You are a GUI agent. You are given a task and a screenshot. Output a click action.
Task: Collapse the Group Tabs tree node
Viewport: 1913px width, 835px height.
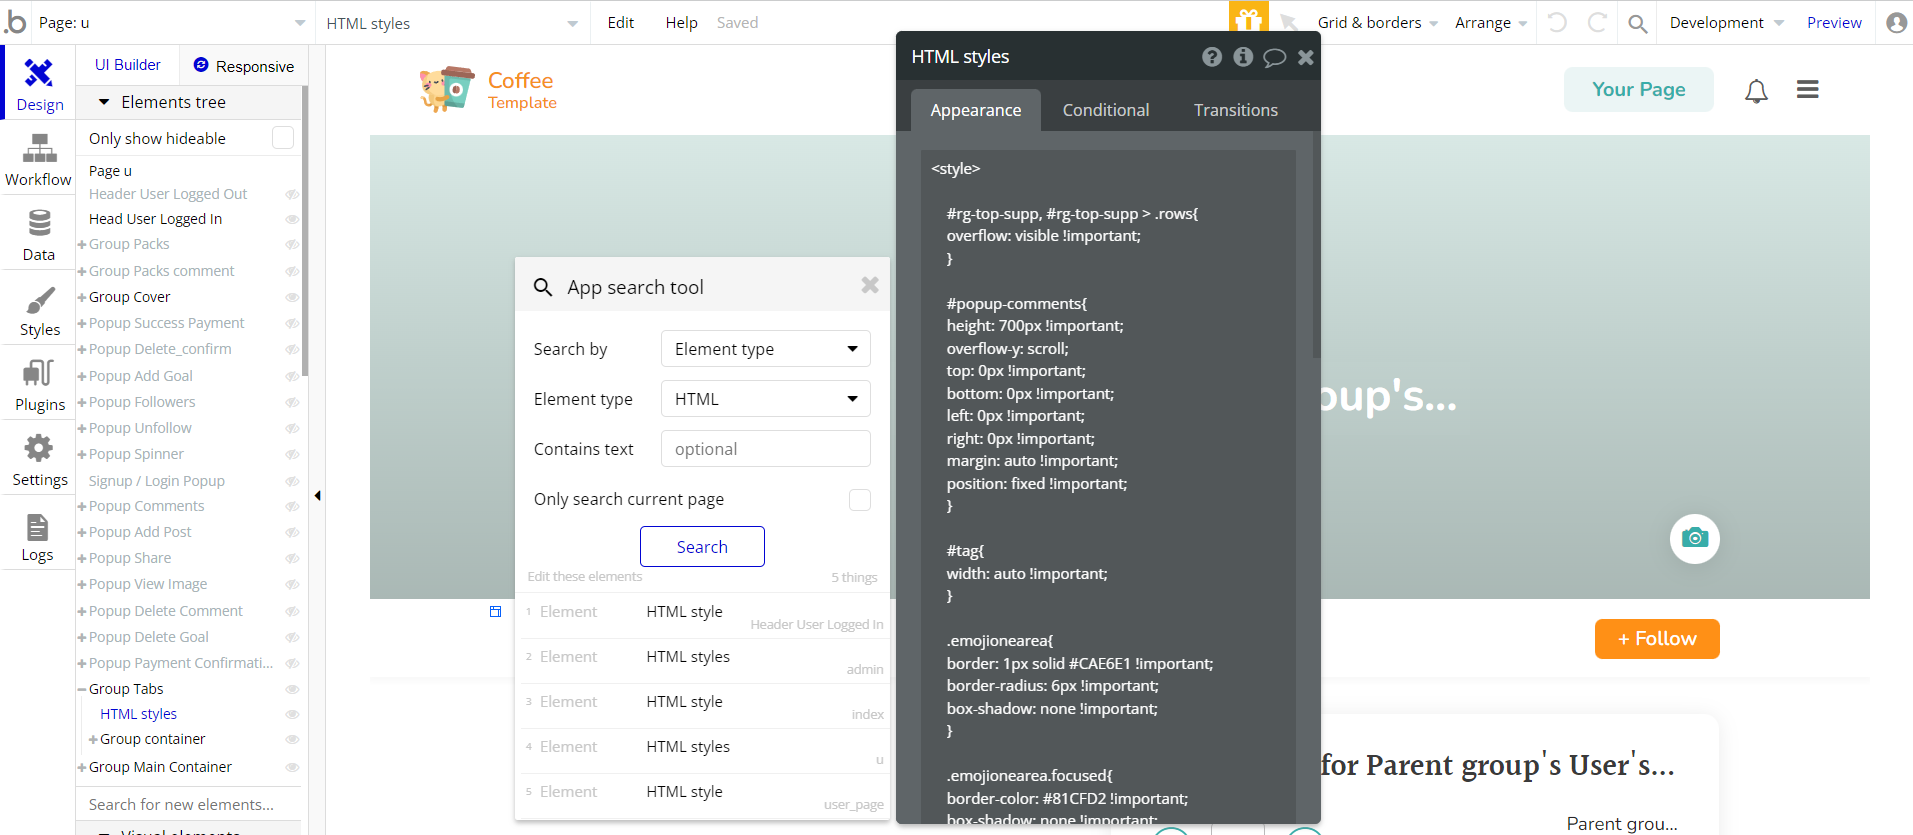(x=82, y=689)
